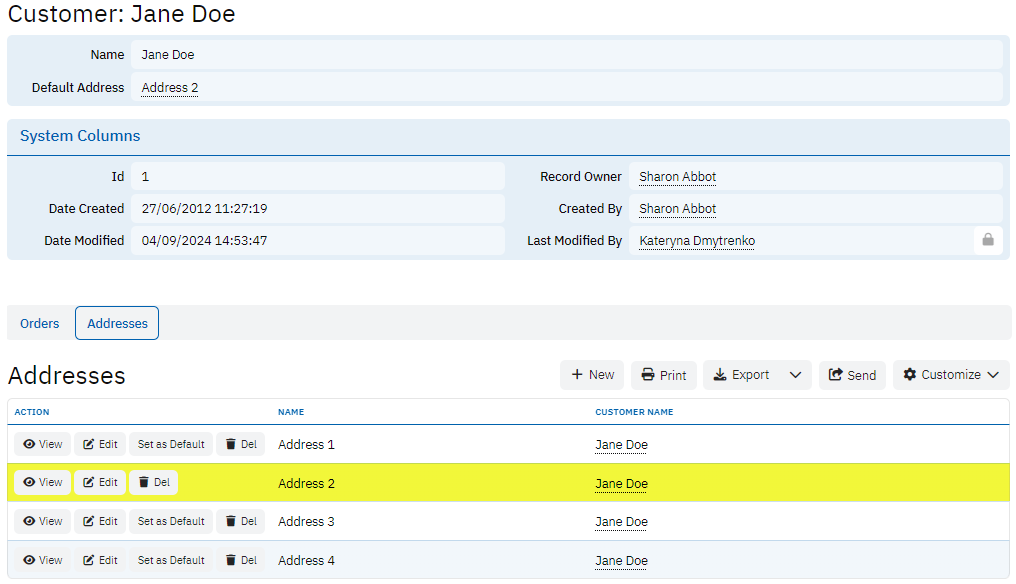Open the Export dropdown arrow

pyautogui.click(x=795, y=375)
